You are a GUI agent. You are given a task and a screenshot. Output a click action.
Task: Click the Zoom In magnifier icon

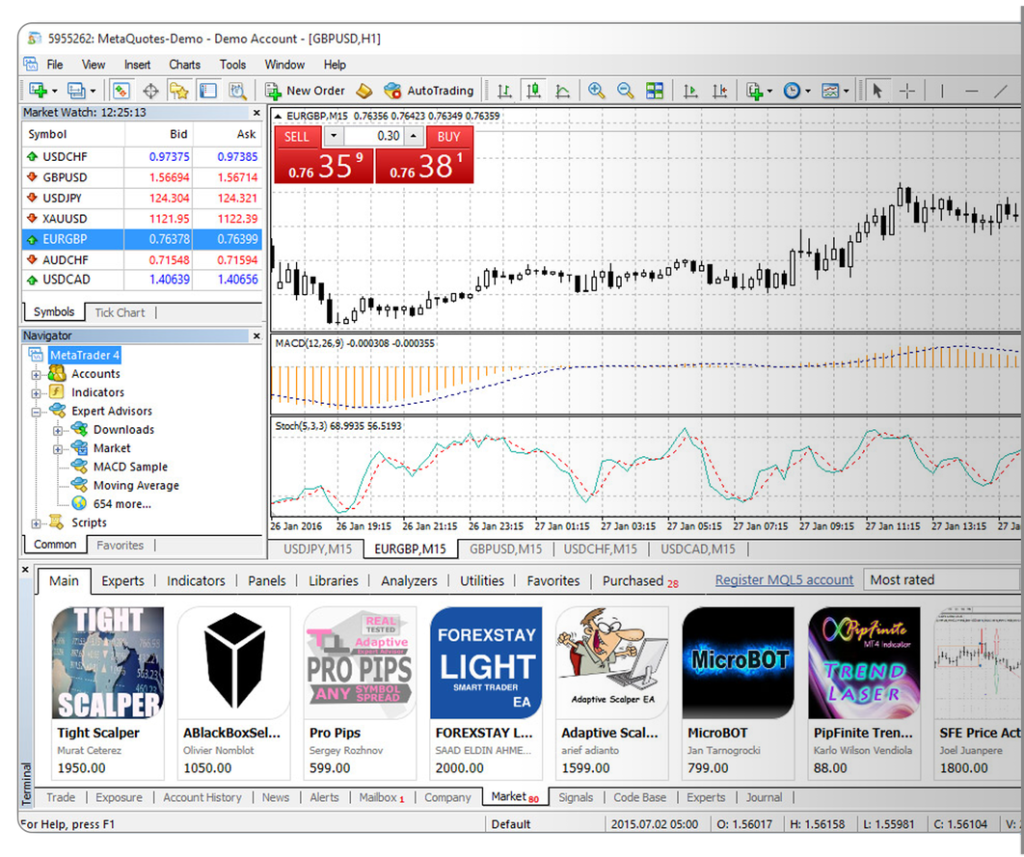point(596,90)
